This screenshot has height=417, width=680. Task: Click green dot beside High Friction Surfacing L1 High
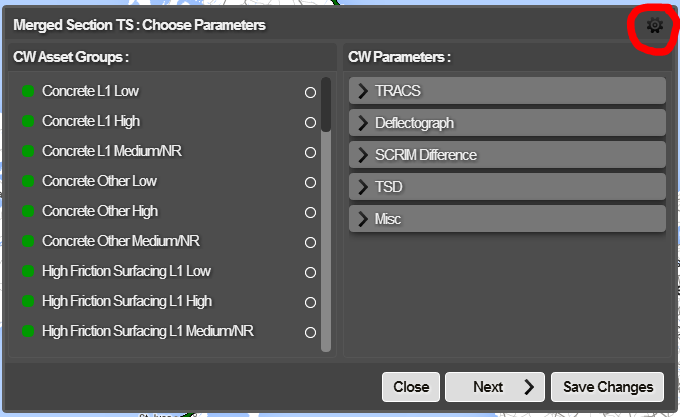coord(28,302)
